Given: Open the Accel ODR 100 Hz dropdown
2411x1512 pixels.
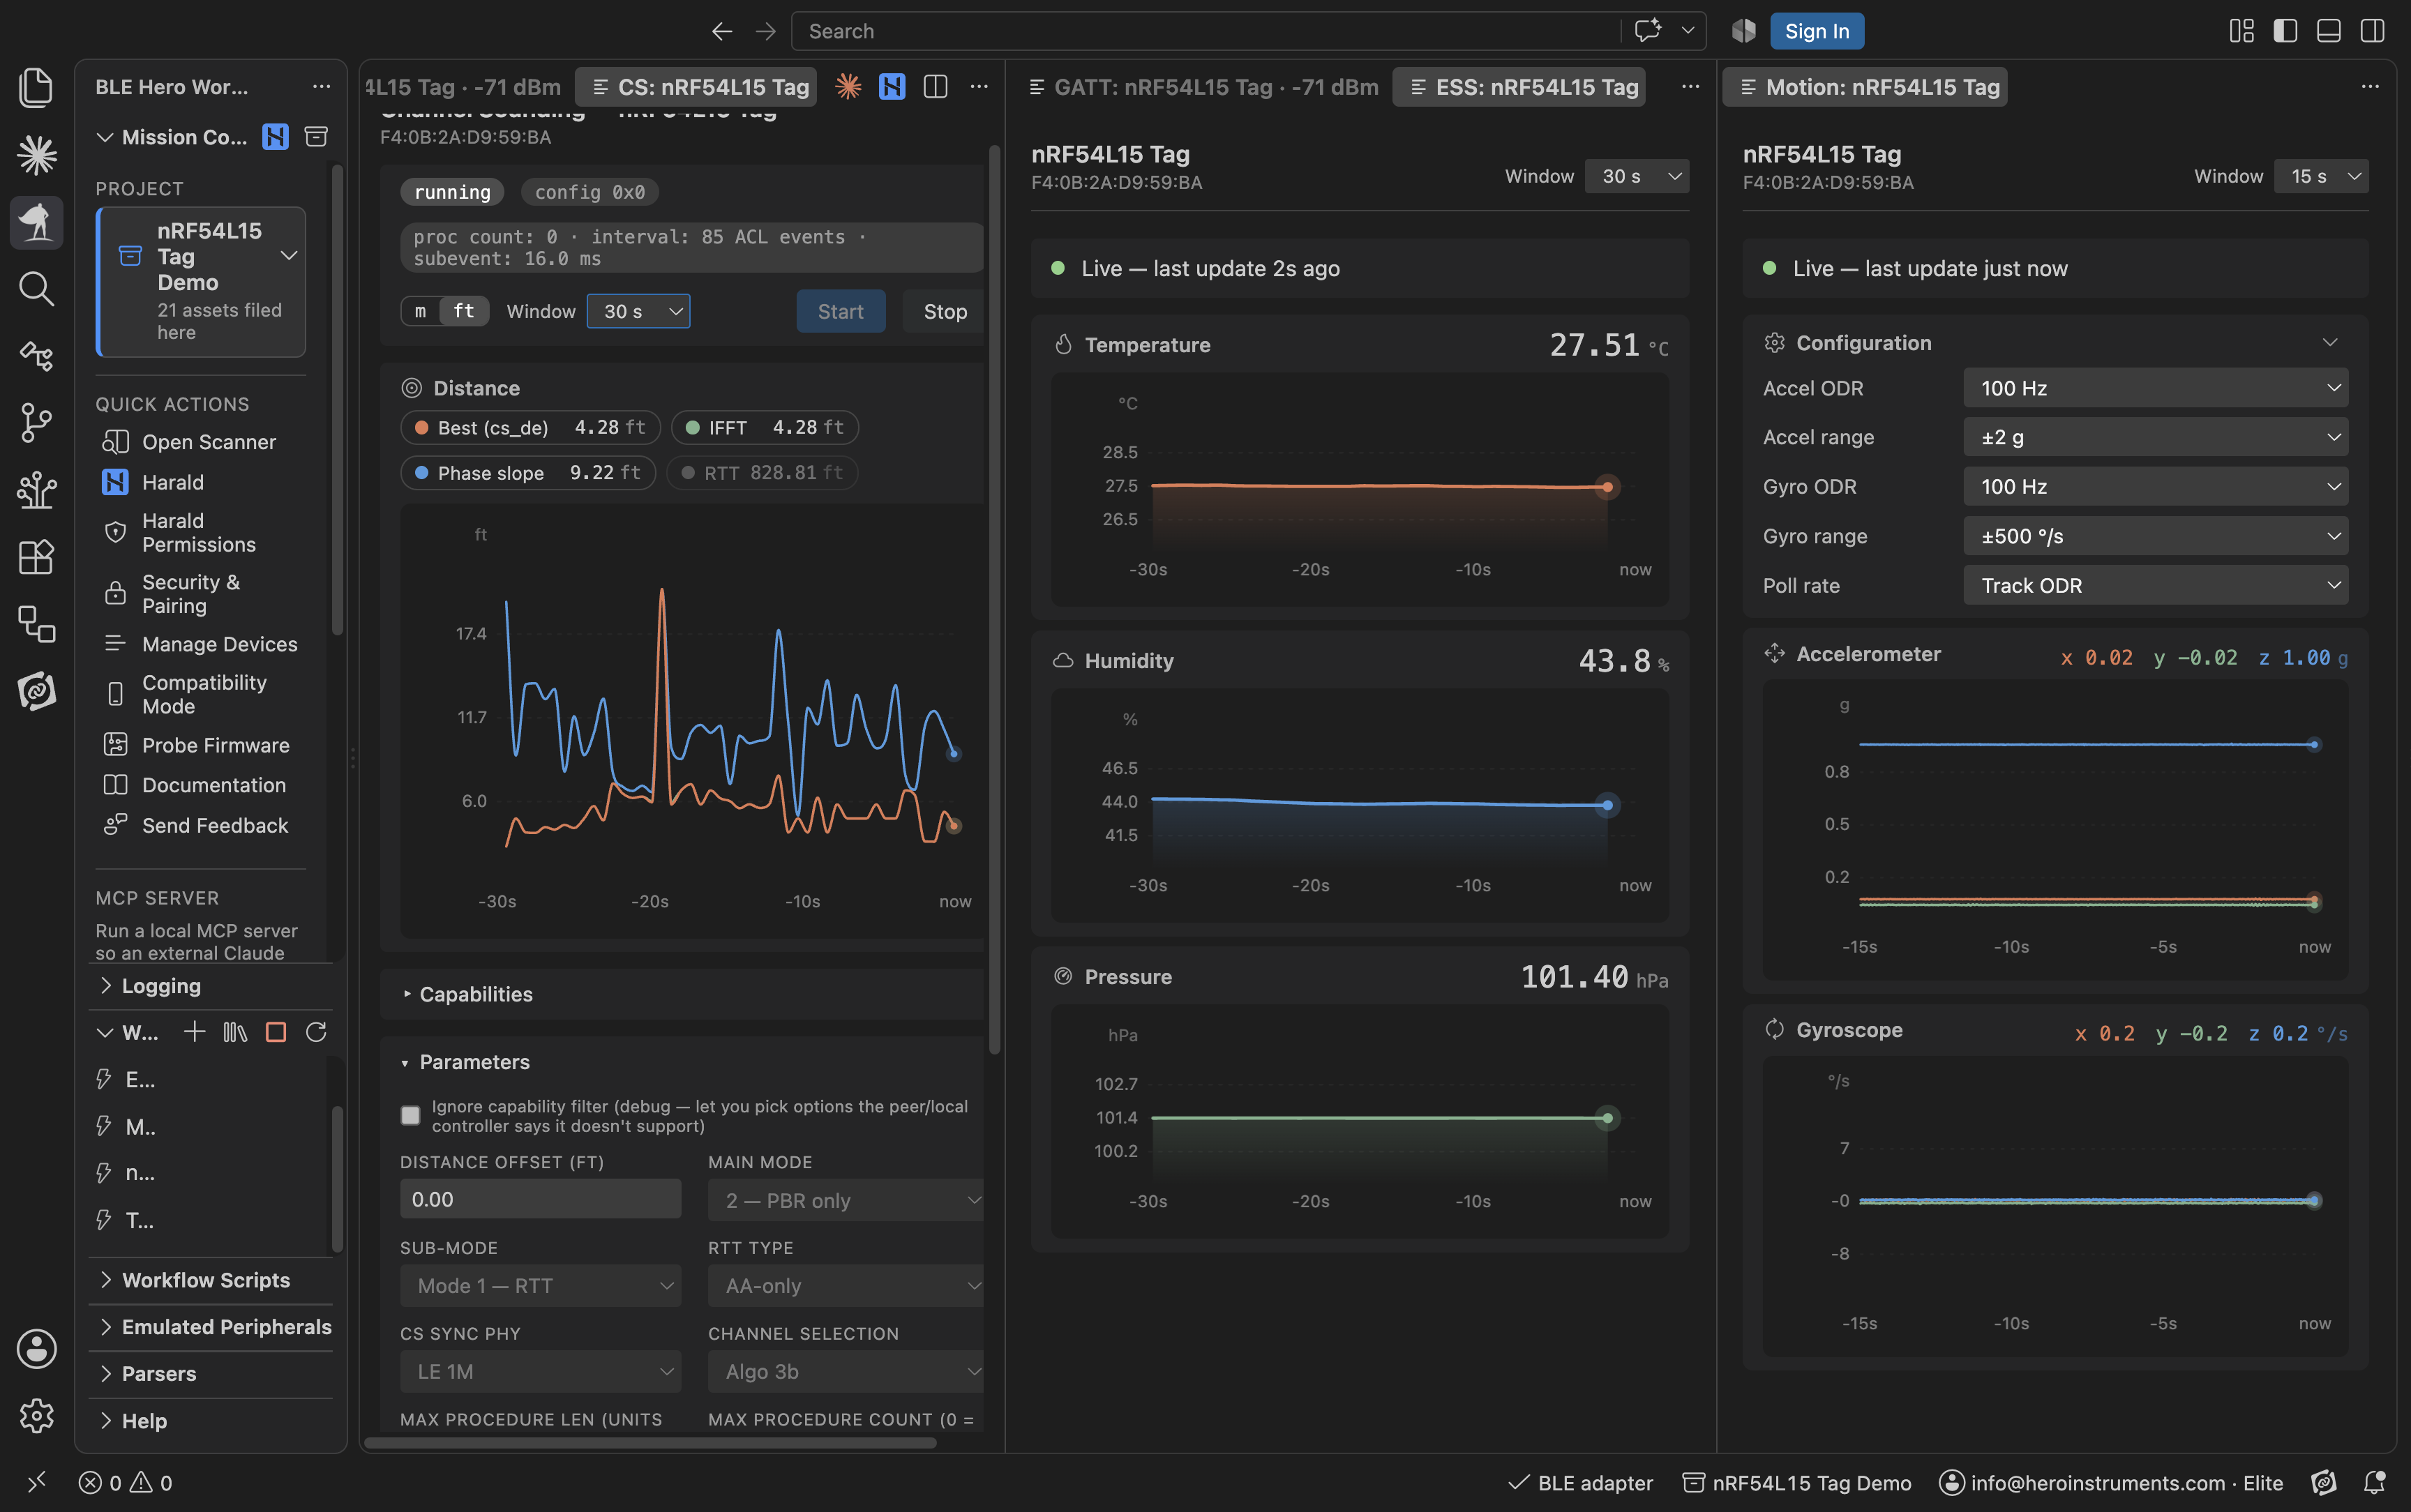Looking at the screenshot, I should tap(2155, 388).
